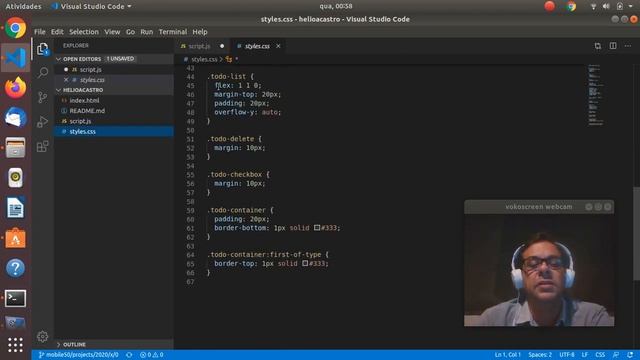Open the Files manager from the dock
640x360 pixels.
tap(16, 148)
